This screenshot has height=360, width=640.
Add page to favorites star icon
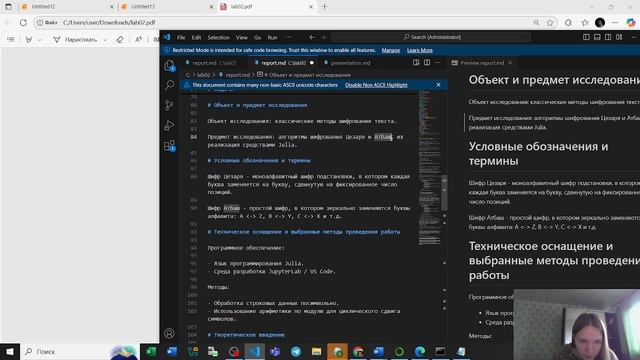(550, 22)
